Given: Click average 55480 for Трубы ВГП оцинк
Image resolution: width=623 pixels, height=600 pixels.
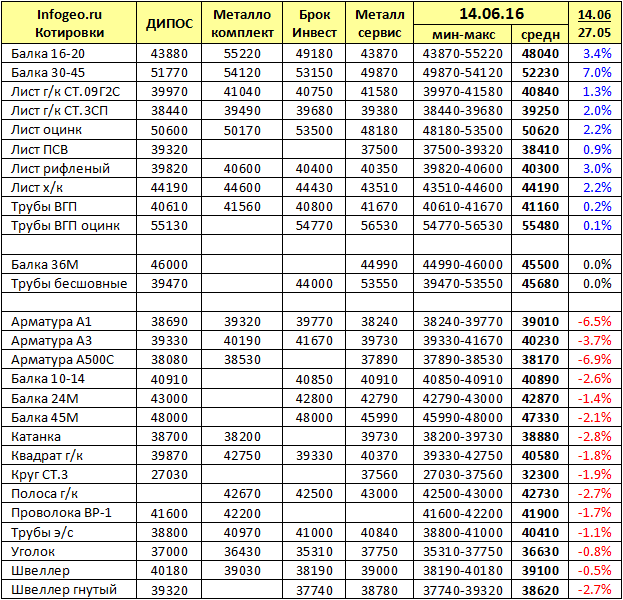Looking at the screenshot, I should point(540,226).
